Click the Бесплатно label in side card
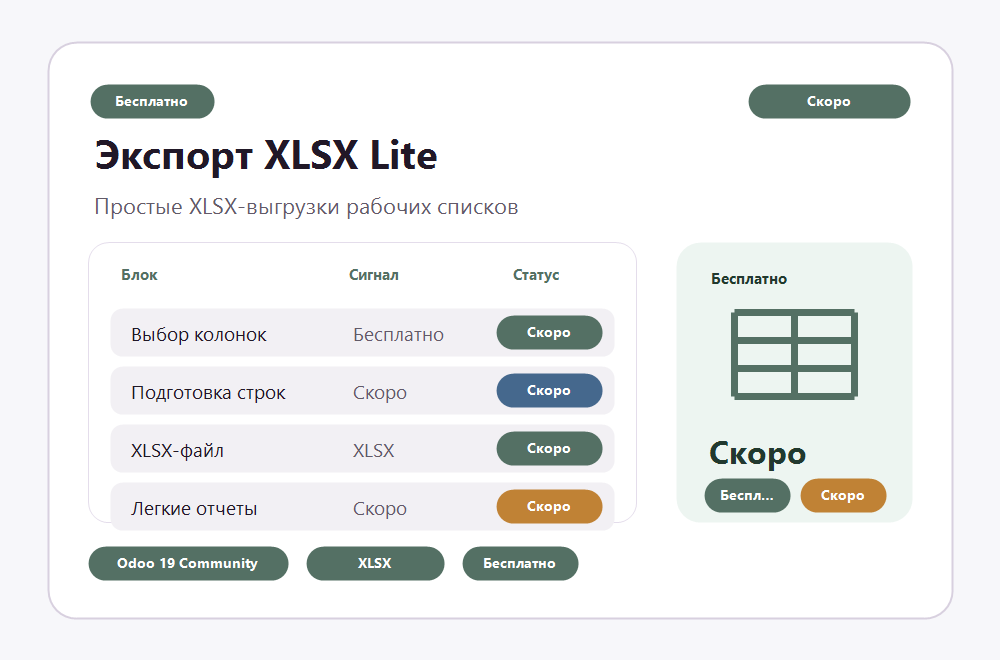 tap(749, 279)
